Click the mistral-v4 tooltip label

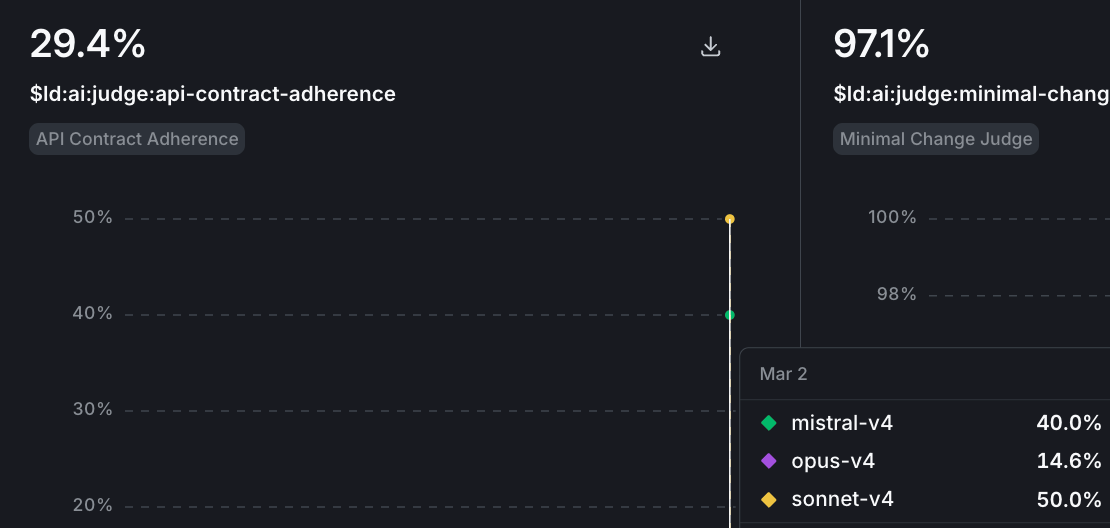842,423
